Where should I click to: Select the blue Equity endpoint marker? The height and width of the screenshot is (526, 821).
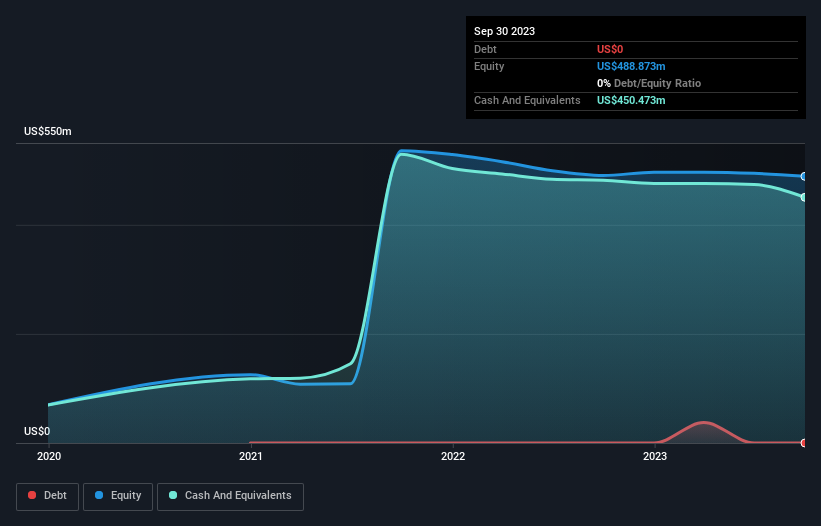point(804,176)
